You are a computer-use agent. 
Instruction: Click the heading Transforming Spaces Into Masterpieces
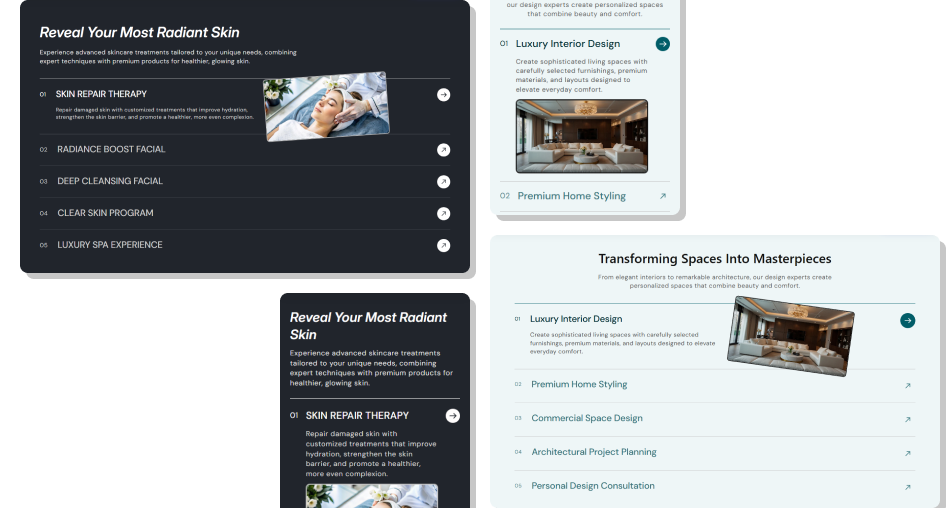715,259
